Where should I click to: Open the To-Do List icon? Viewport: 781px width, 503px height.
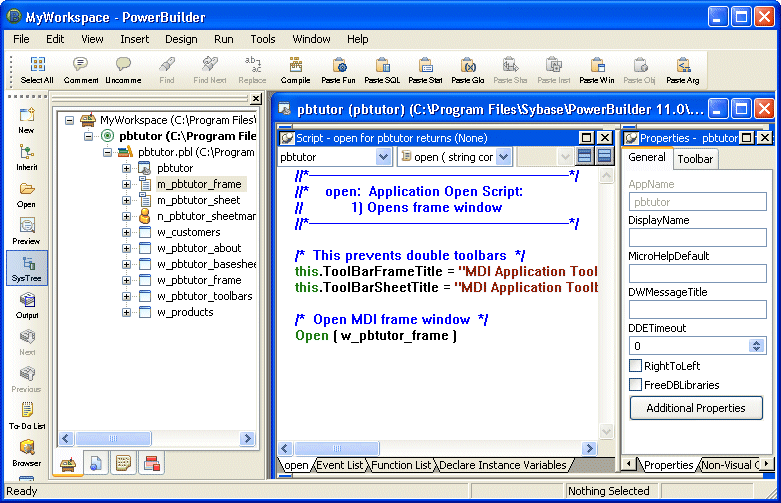pos(27,416)
